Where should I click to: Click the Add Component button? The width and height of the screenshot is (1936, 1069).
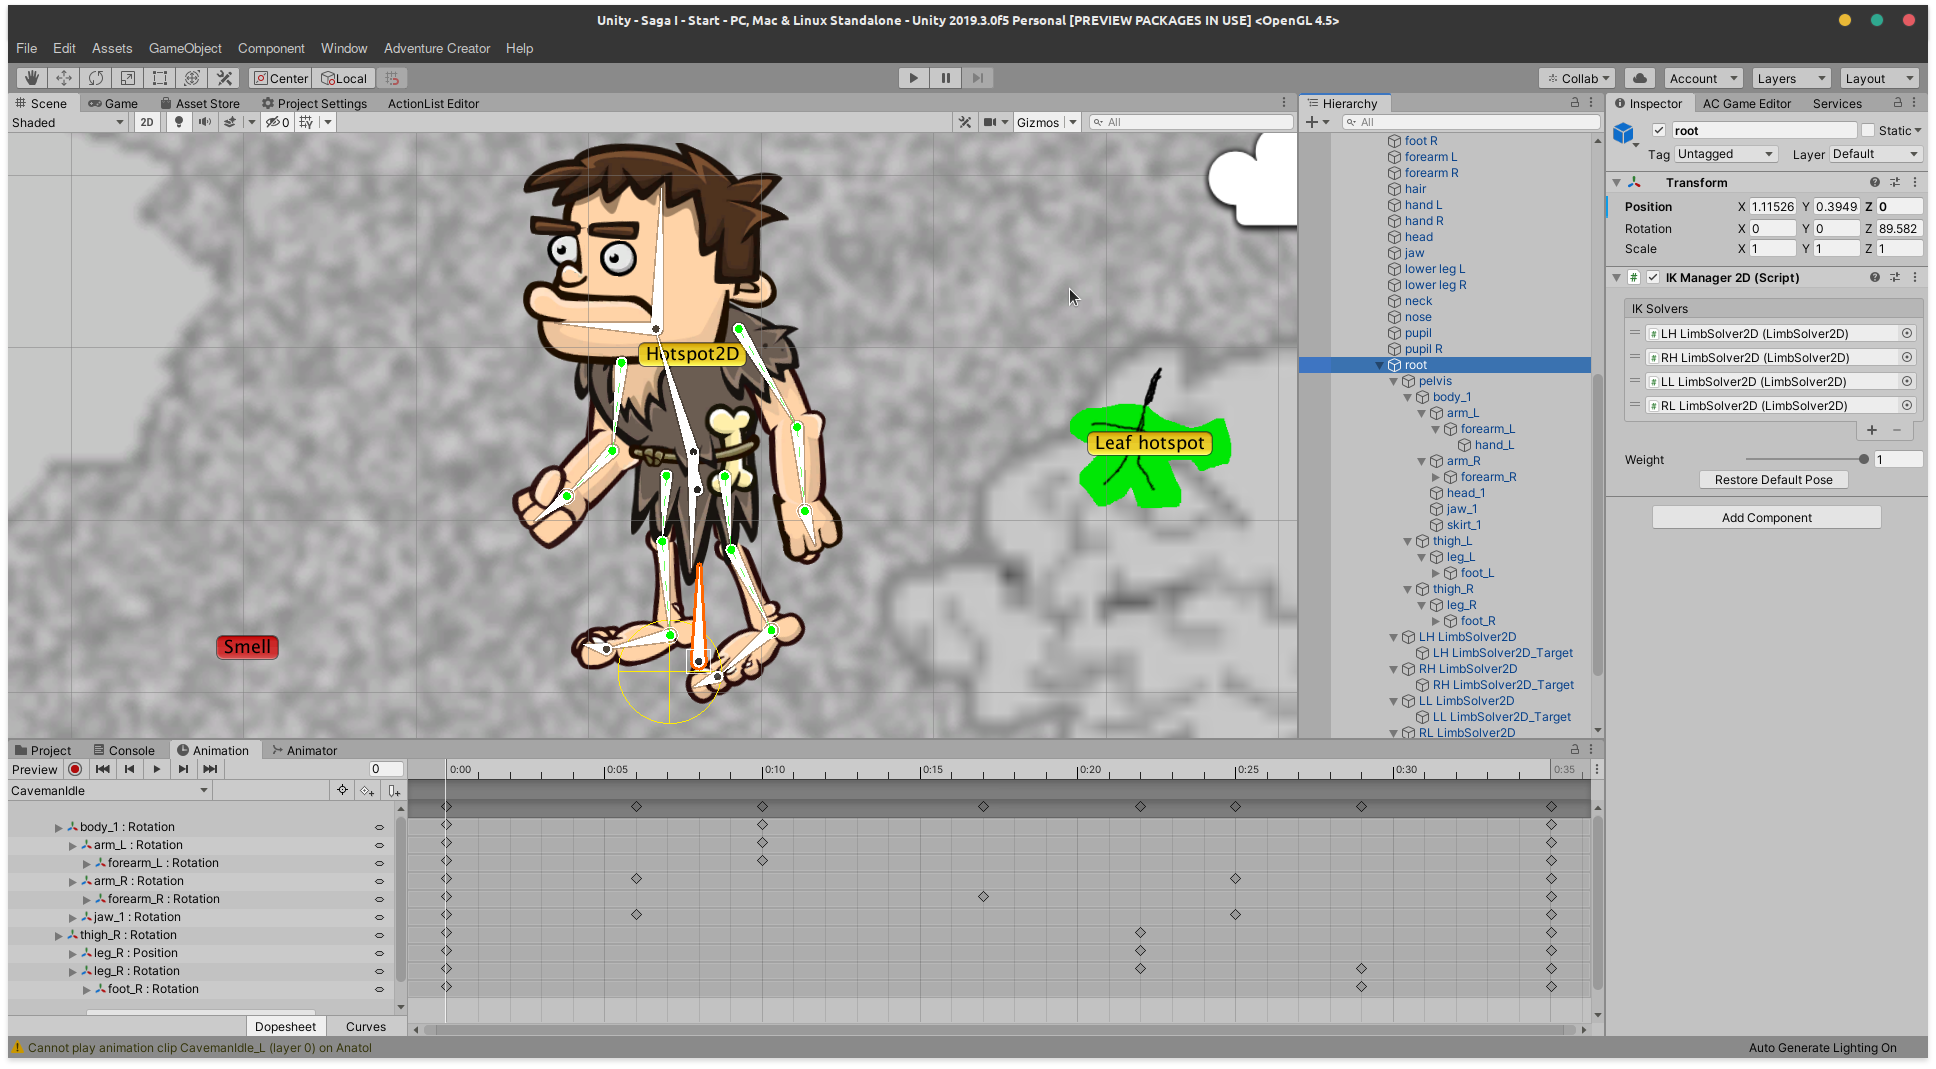coord(1766,517)
